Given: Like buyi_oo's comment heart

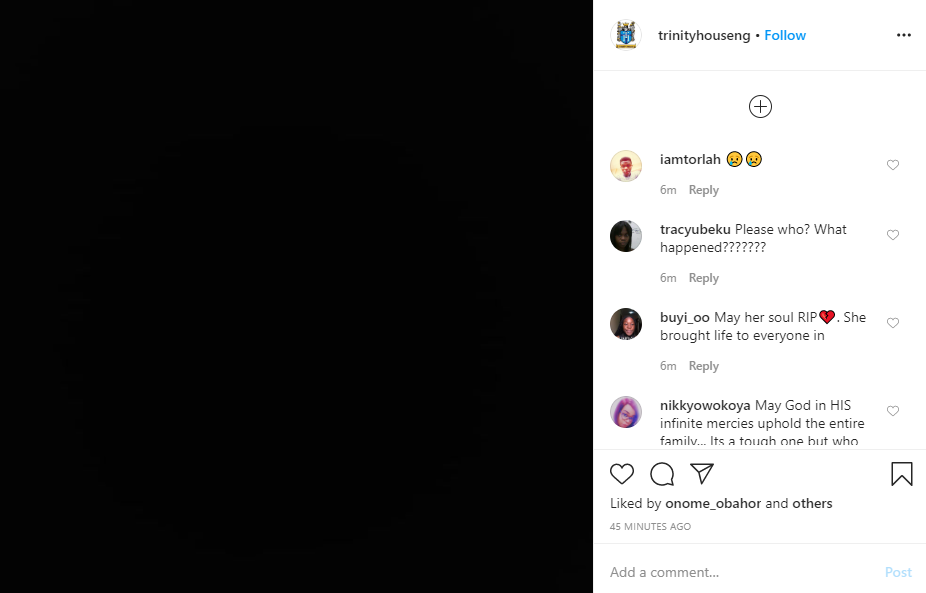Looking at the screenshot, I should [x=893, y=323].
